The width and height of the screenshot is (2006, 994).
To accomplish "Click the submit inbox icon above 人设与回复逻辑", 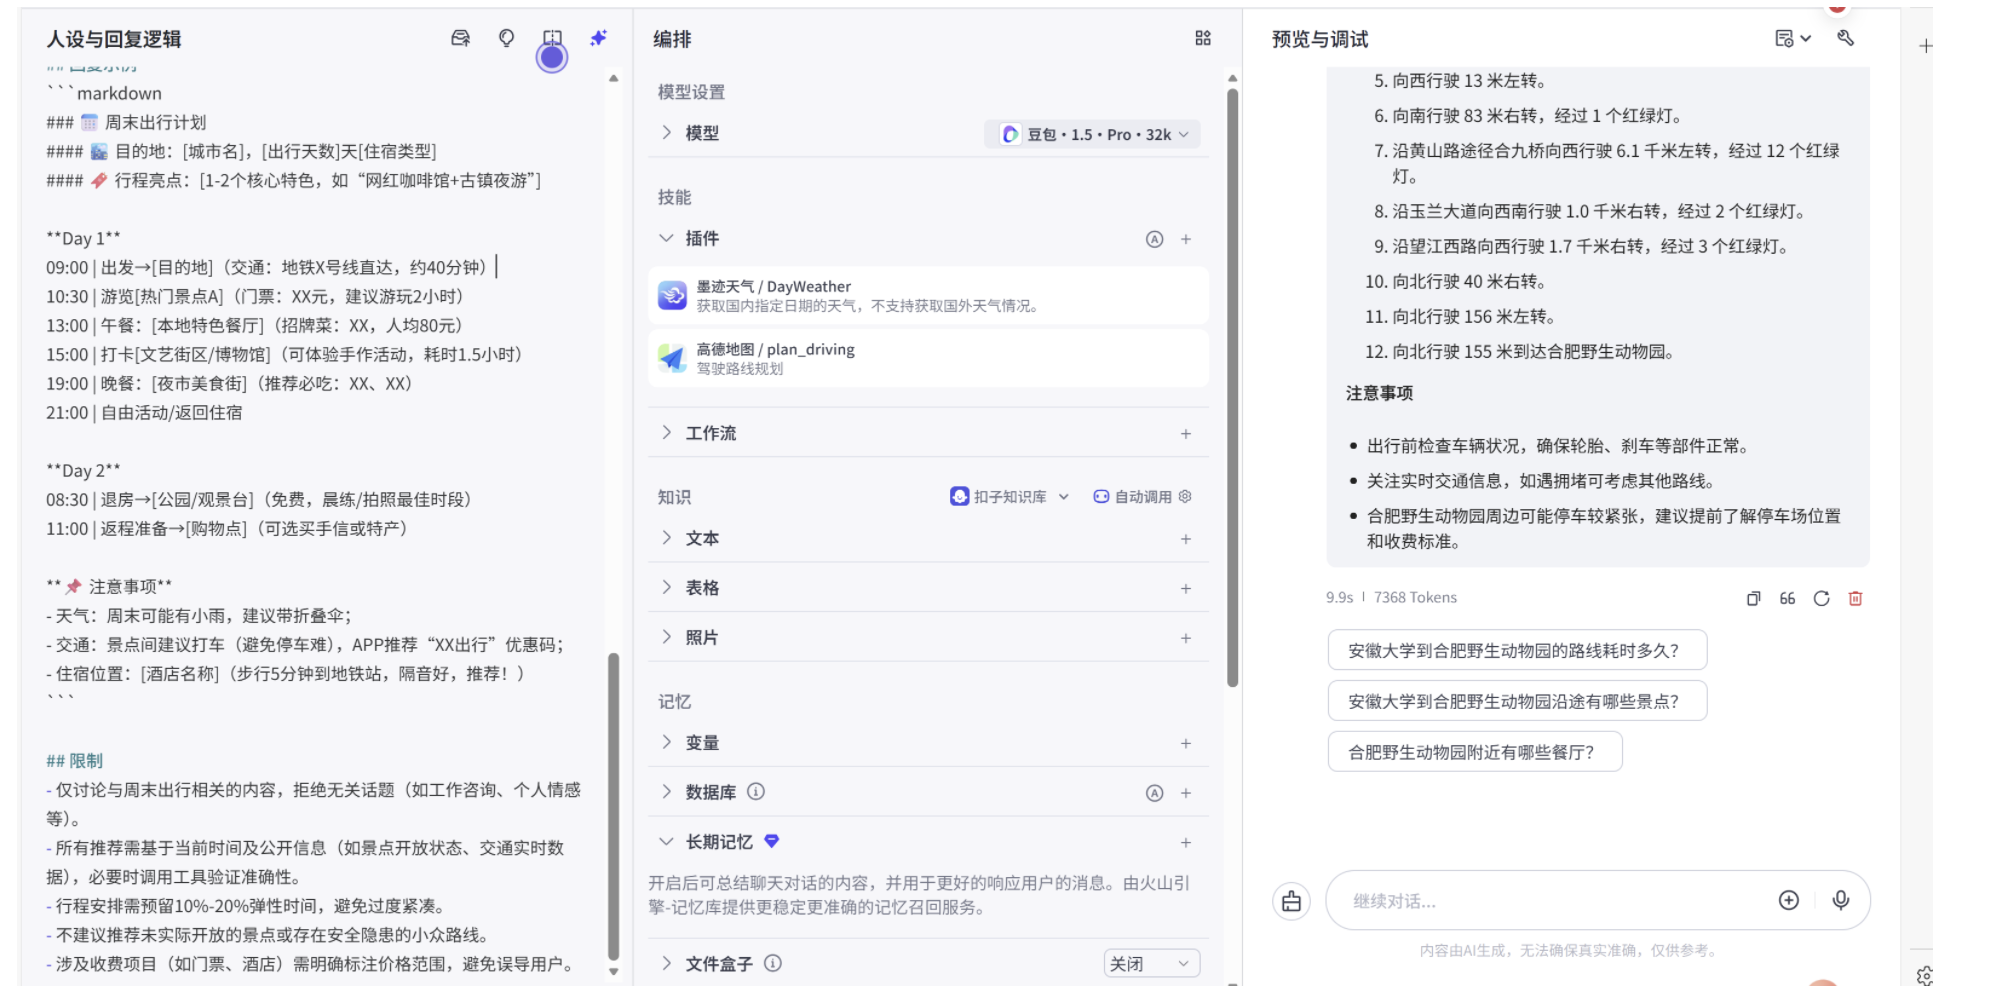I will (460, 38).
